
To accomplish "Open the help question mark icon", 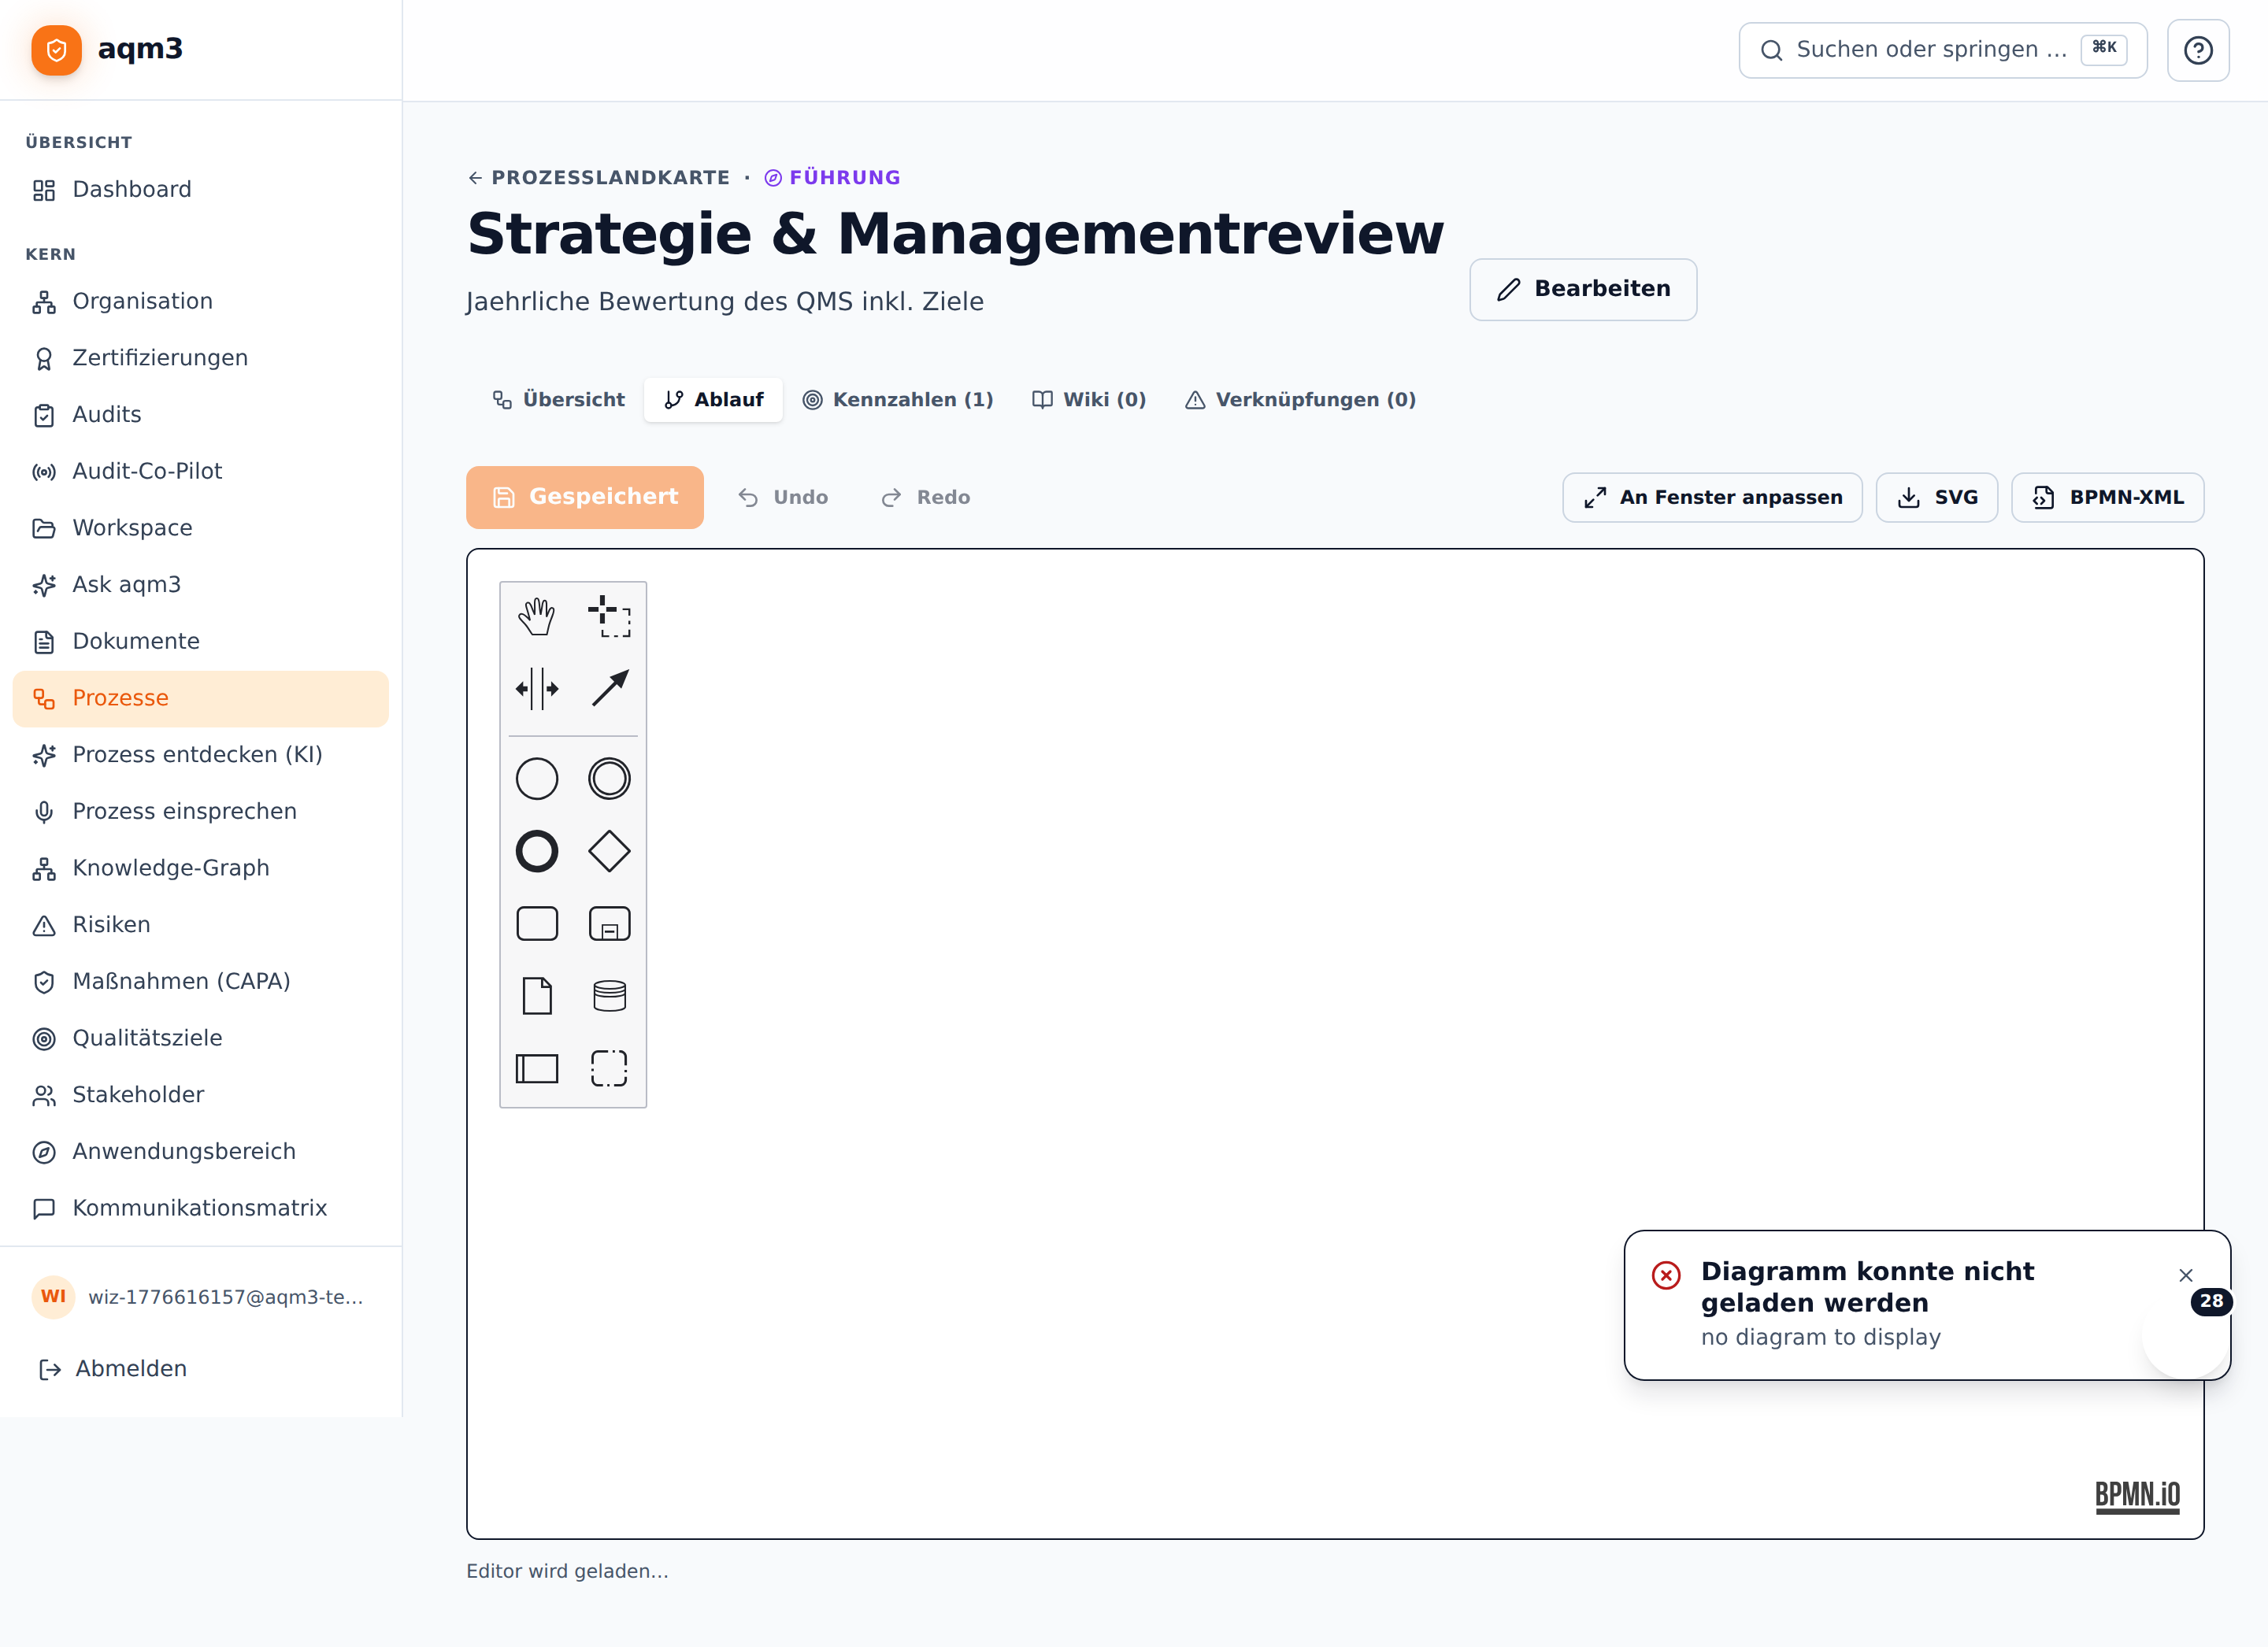I will tap(2198, 50).
